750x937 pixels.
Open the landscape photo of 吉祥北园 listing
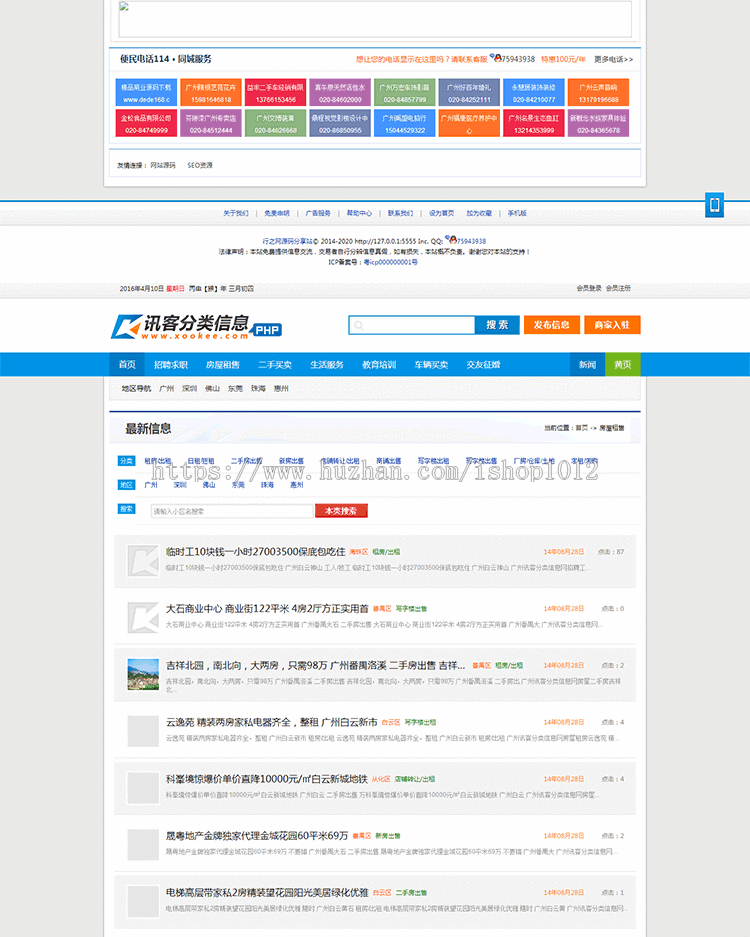click(x=143, y=674)
